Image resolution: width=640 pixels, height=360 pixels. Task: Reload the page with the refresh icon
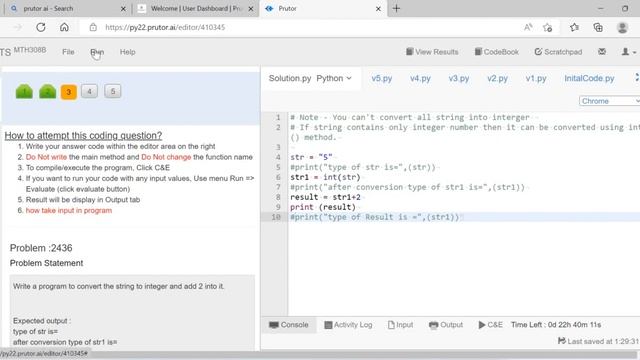[40, 27]
